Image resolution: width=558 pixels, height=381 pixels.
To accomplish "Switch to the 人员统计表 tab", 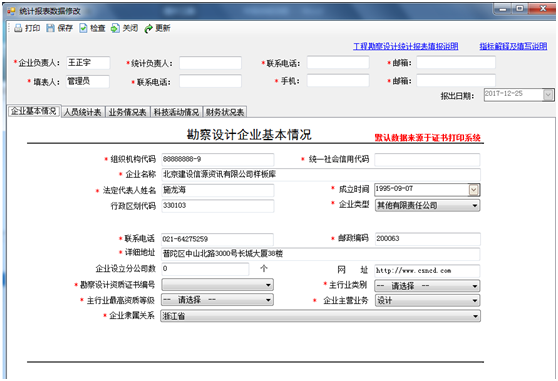I will pos(83,112).
